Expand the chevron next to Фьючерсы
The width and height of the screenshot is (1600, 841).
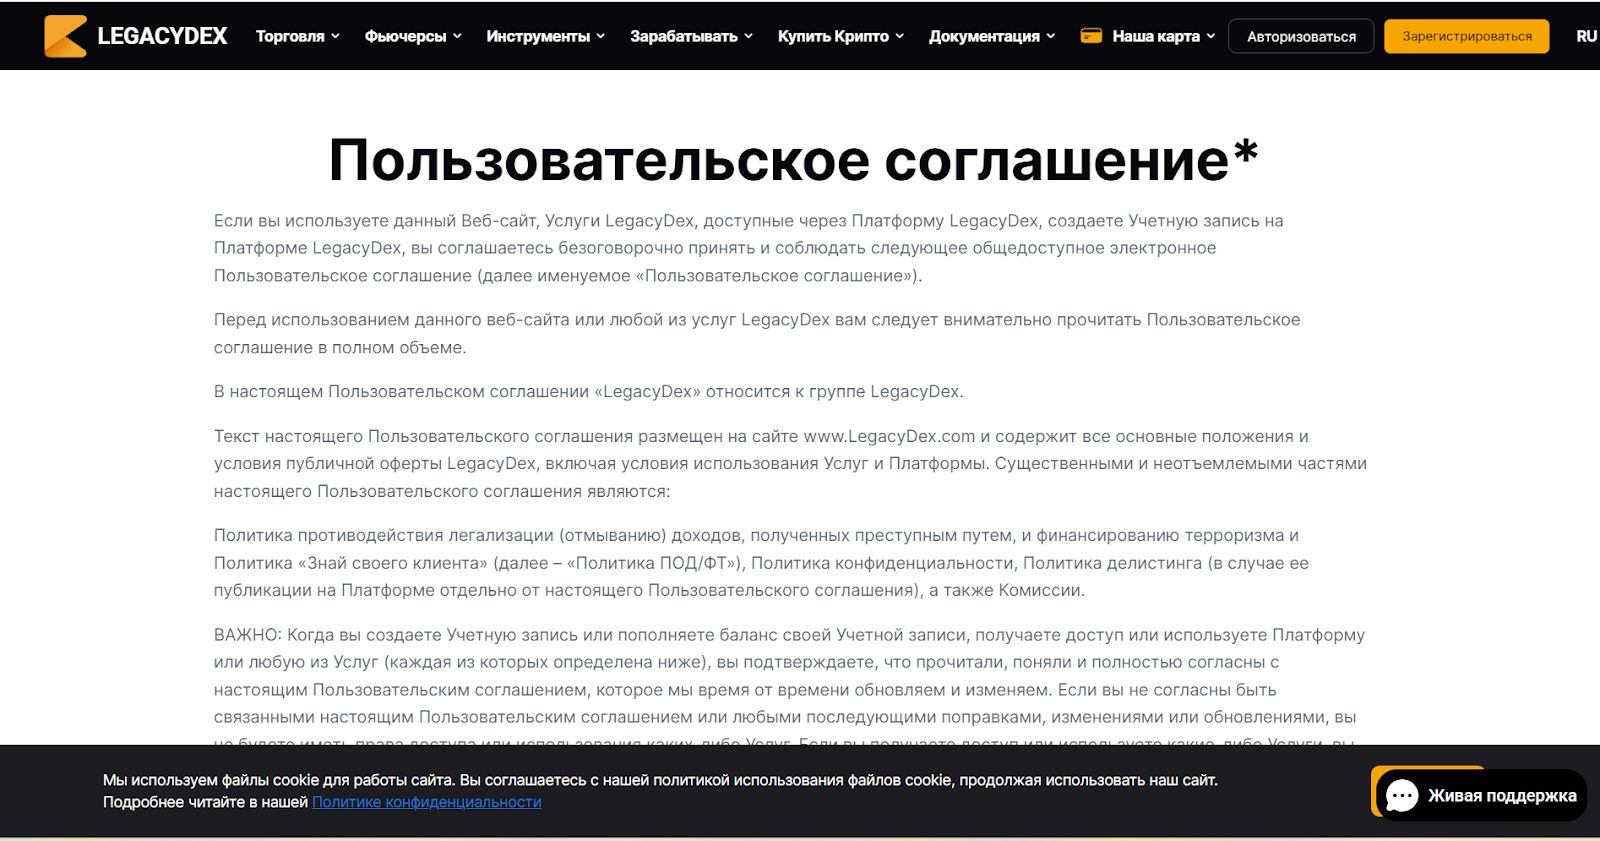tap(457, 36)
